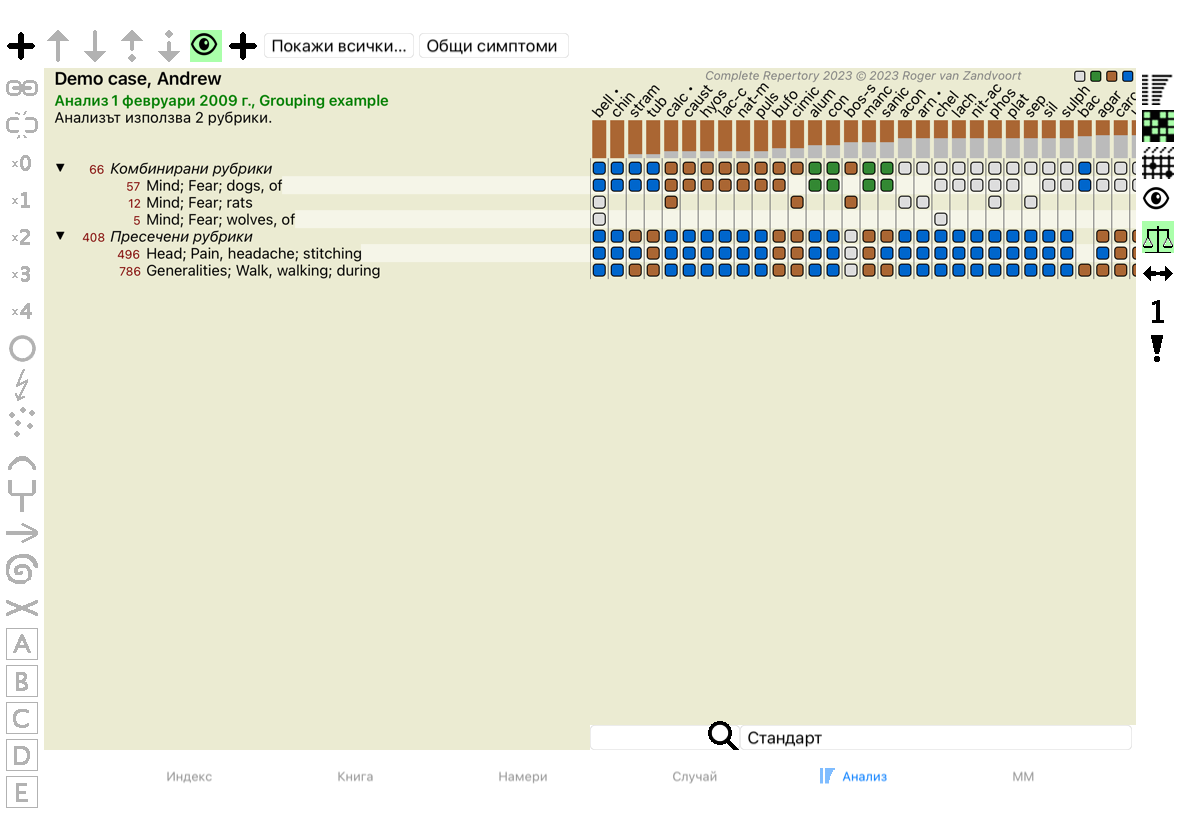Select the balance scales icon

(x=1157, y=237)
